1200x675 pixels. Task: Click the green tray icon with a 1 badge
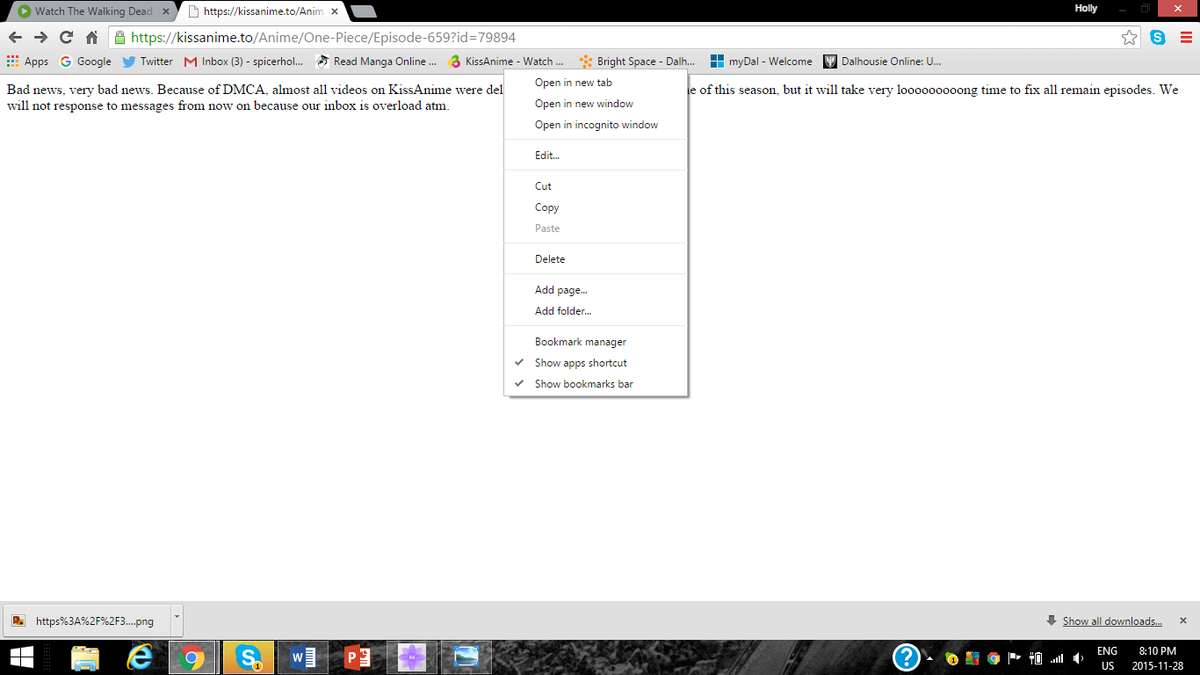[x=951, y=659]
